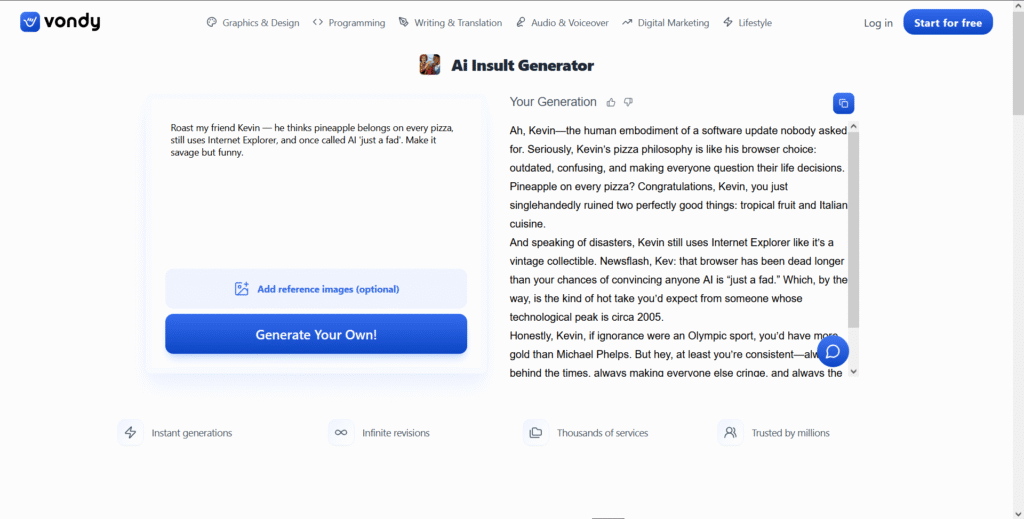The height and width of the screenshot is (519, 1024).
Task: Open the Writing & Translation menu
Action: (x=450, y=22)
